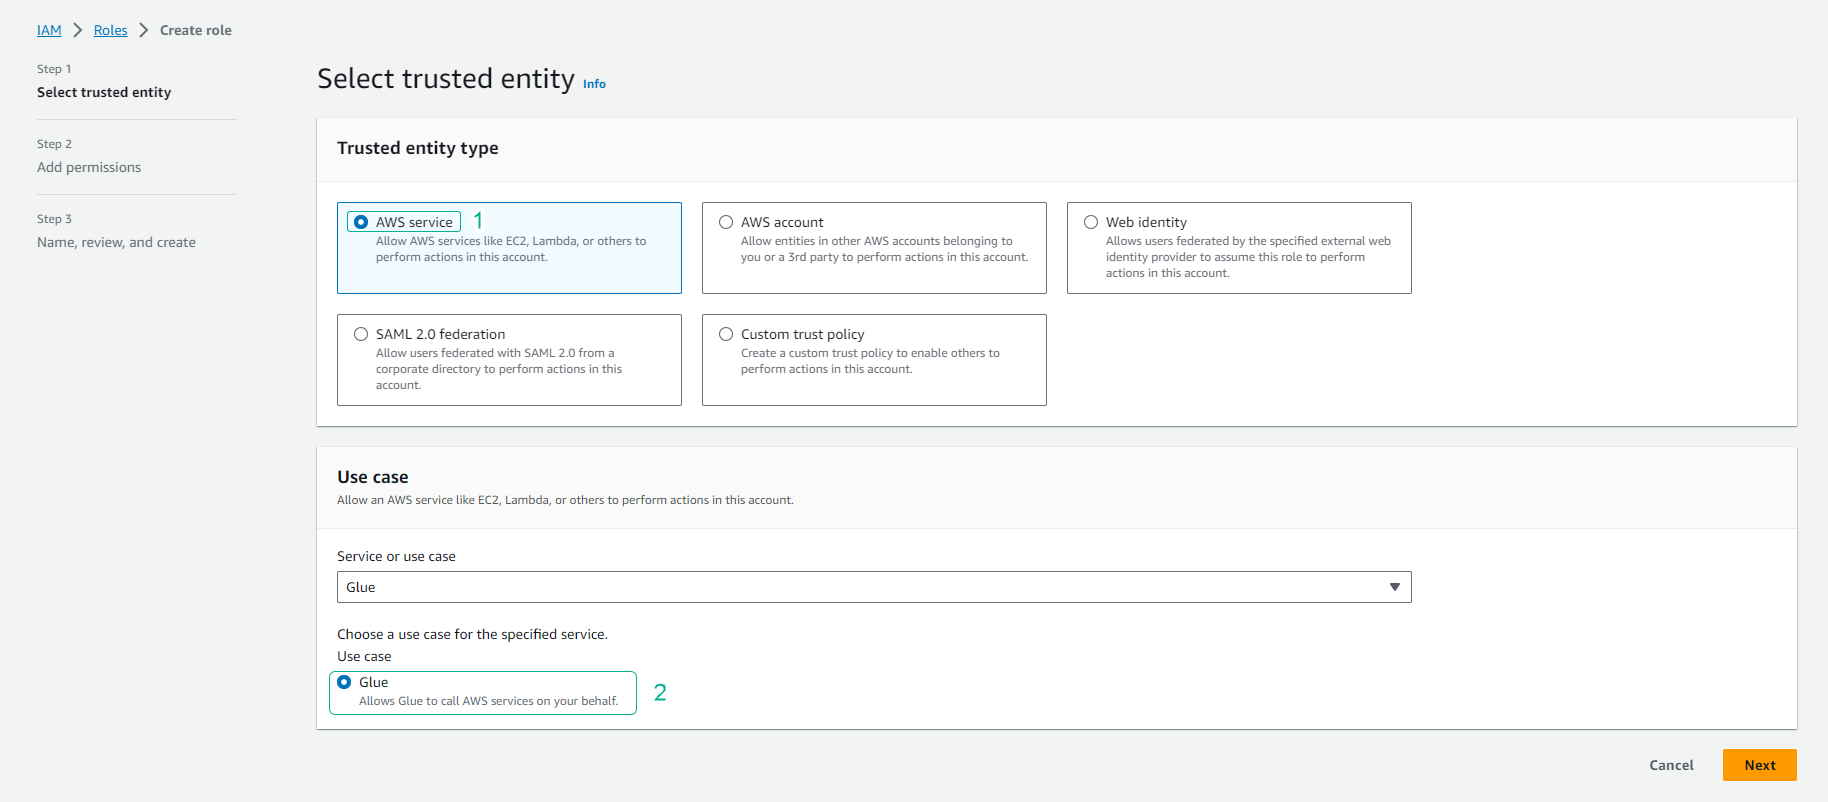Click the dropdown arrow beside Glue
This screenshot has width=1828, height=802.
1395,587
